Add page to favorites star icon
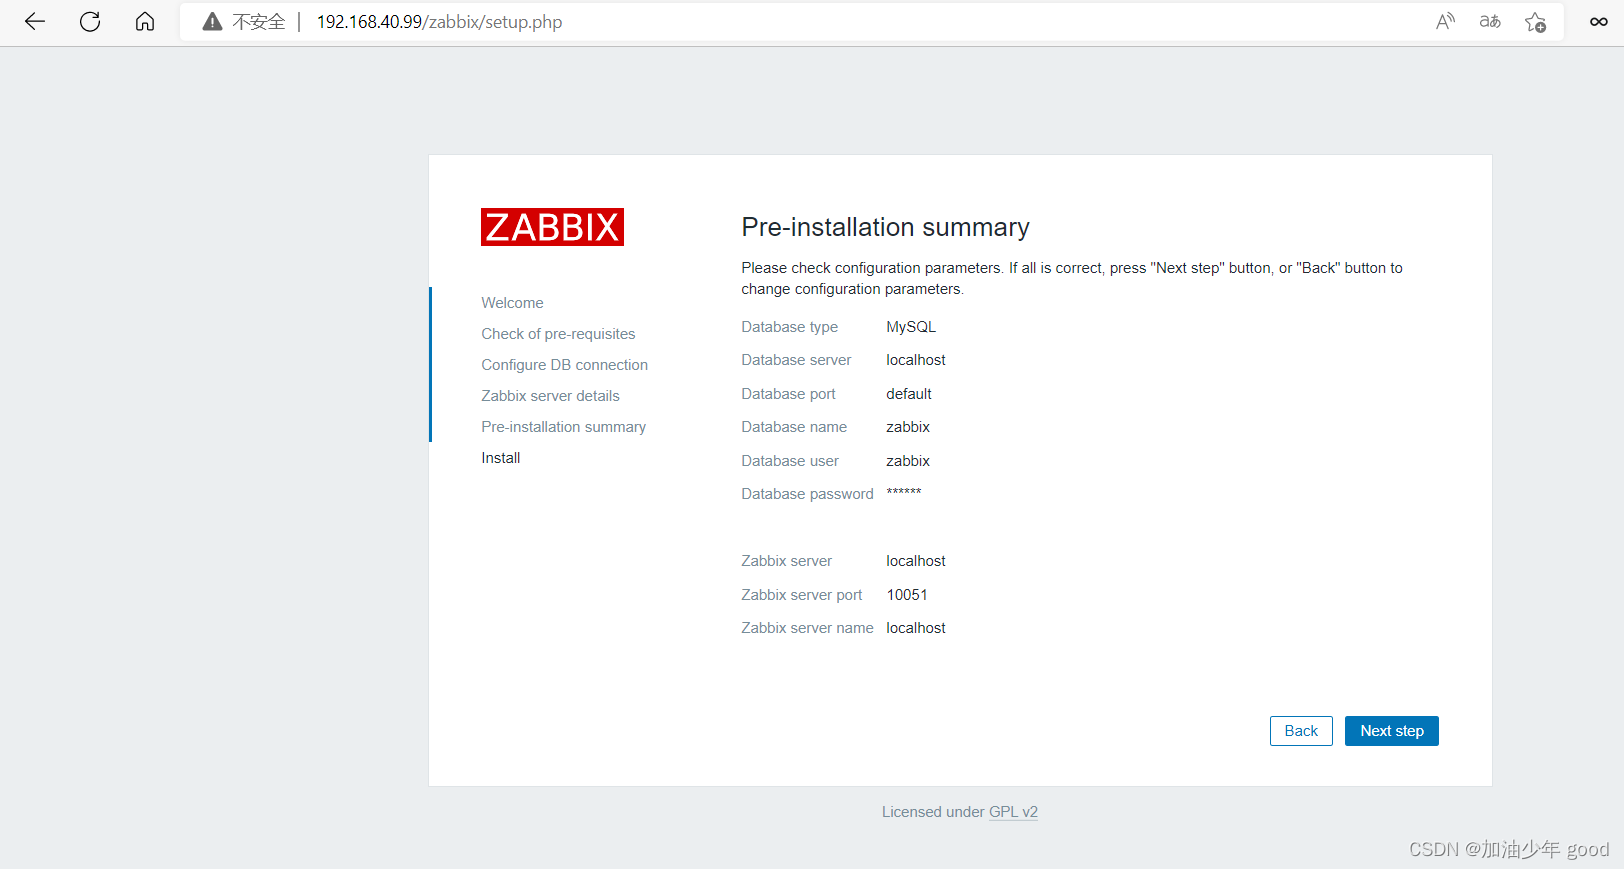1624x869 pixels. coord(1535,21)
